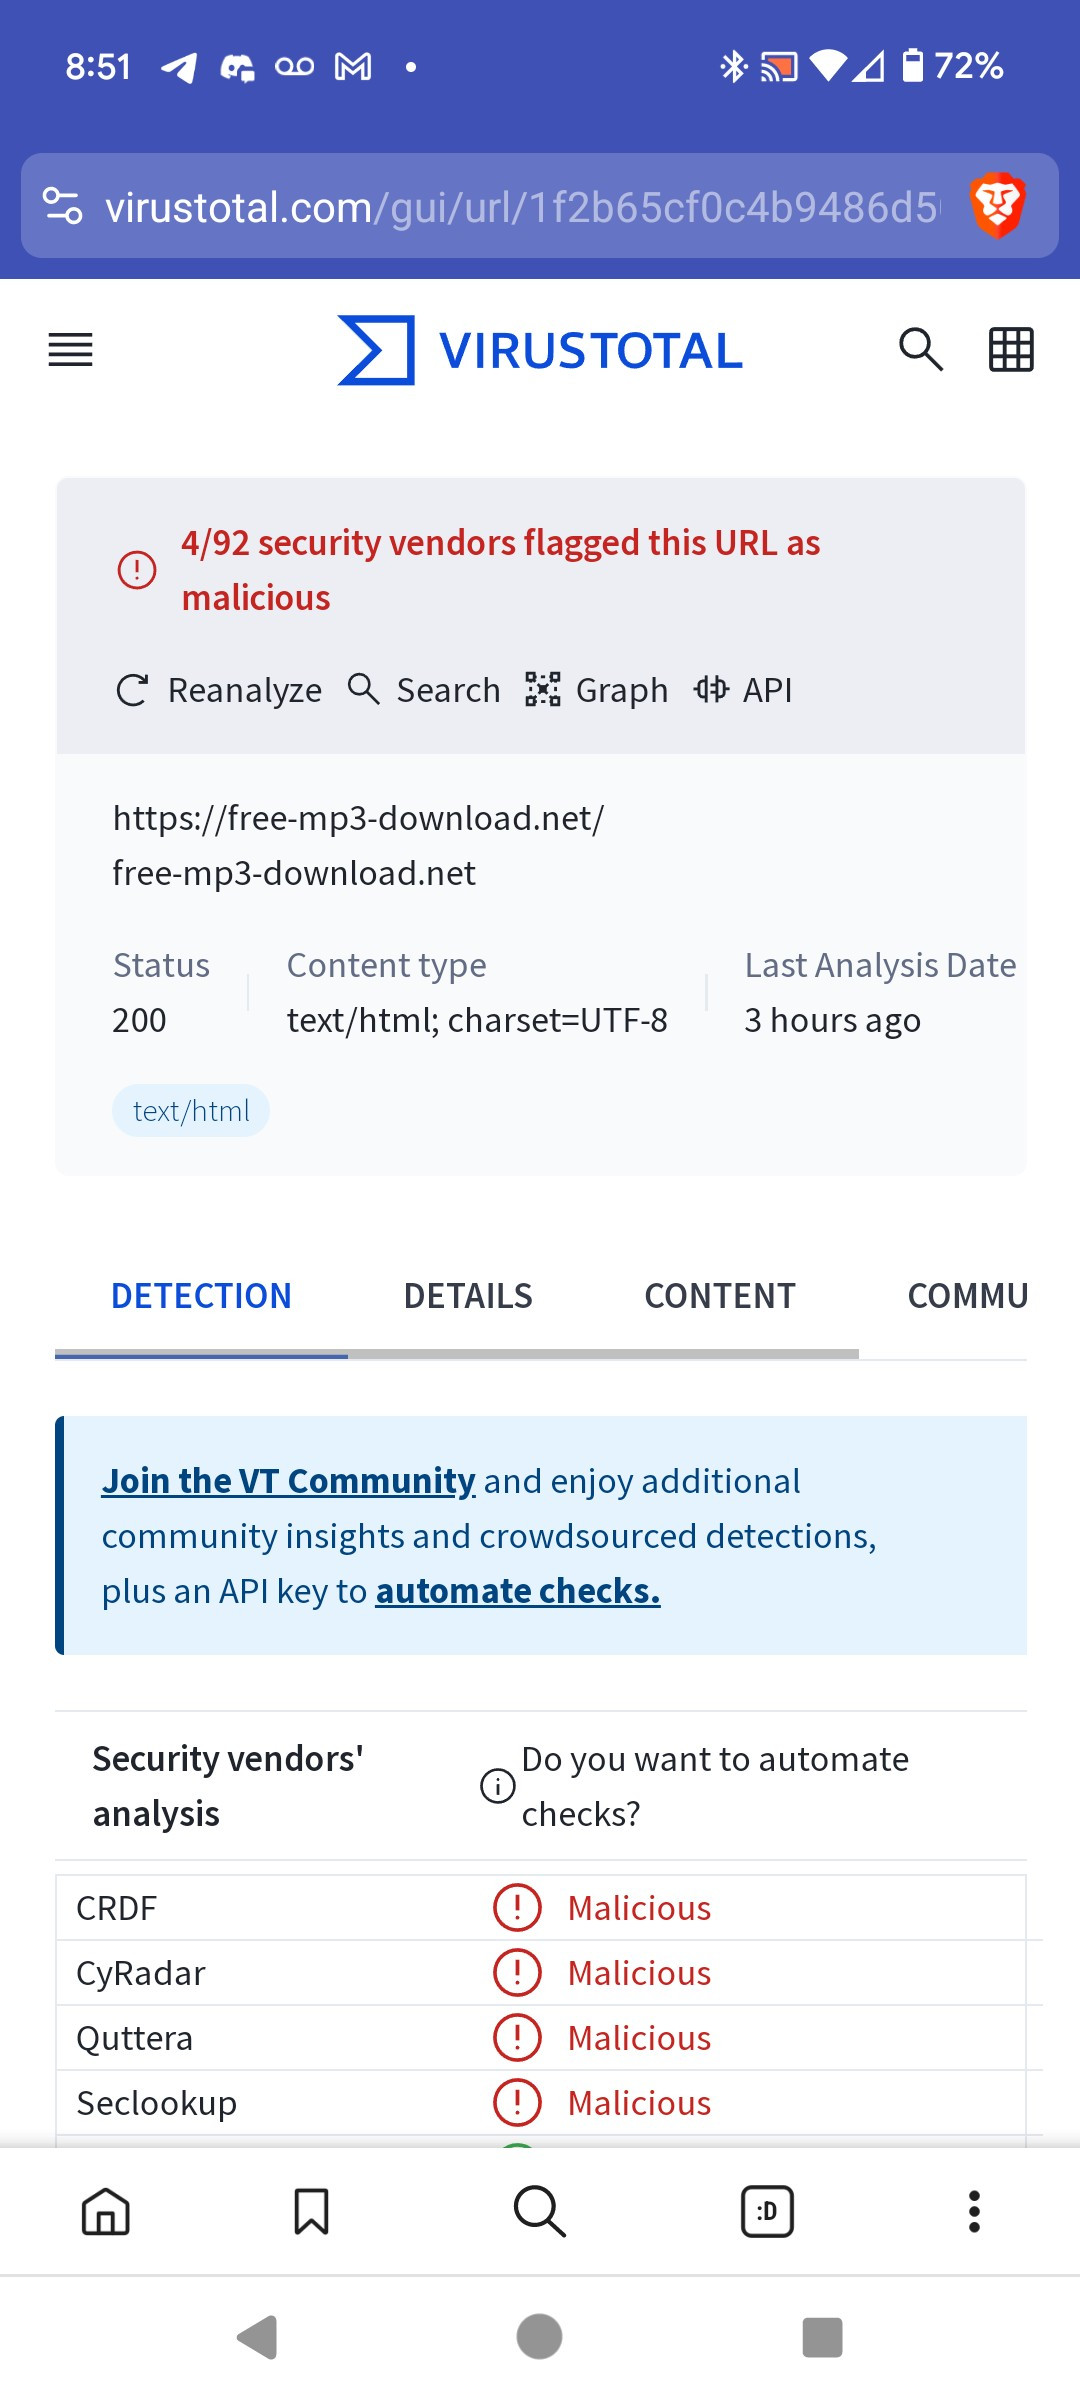The image size is (1080, 2400).
Task: Follow the automate checks link
Action: click(518, 1591)
